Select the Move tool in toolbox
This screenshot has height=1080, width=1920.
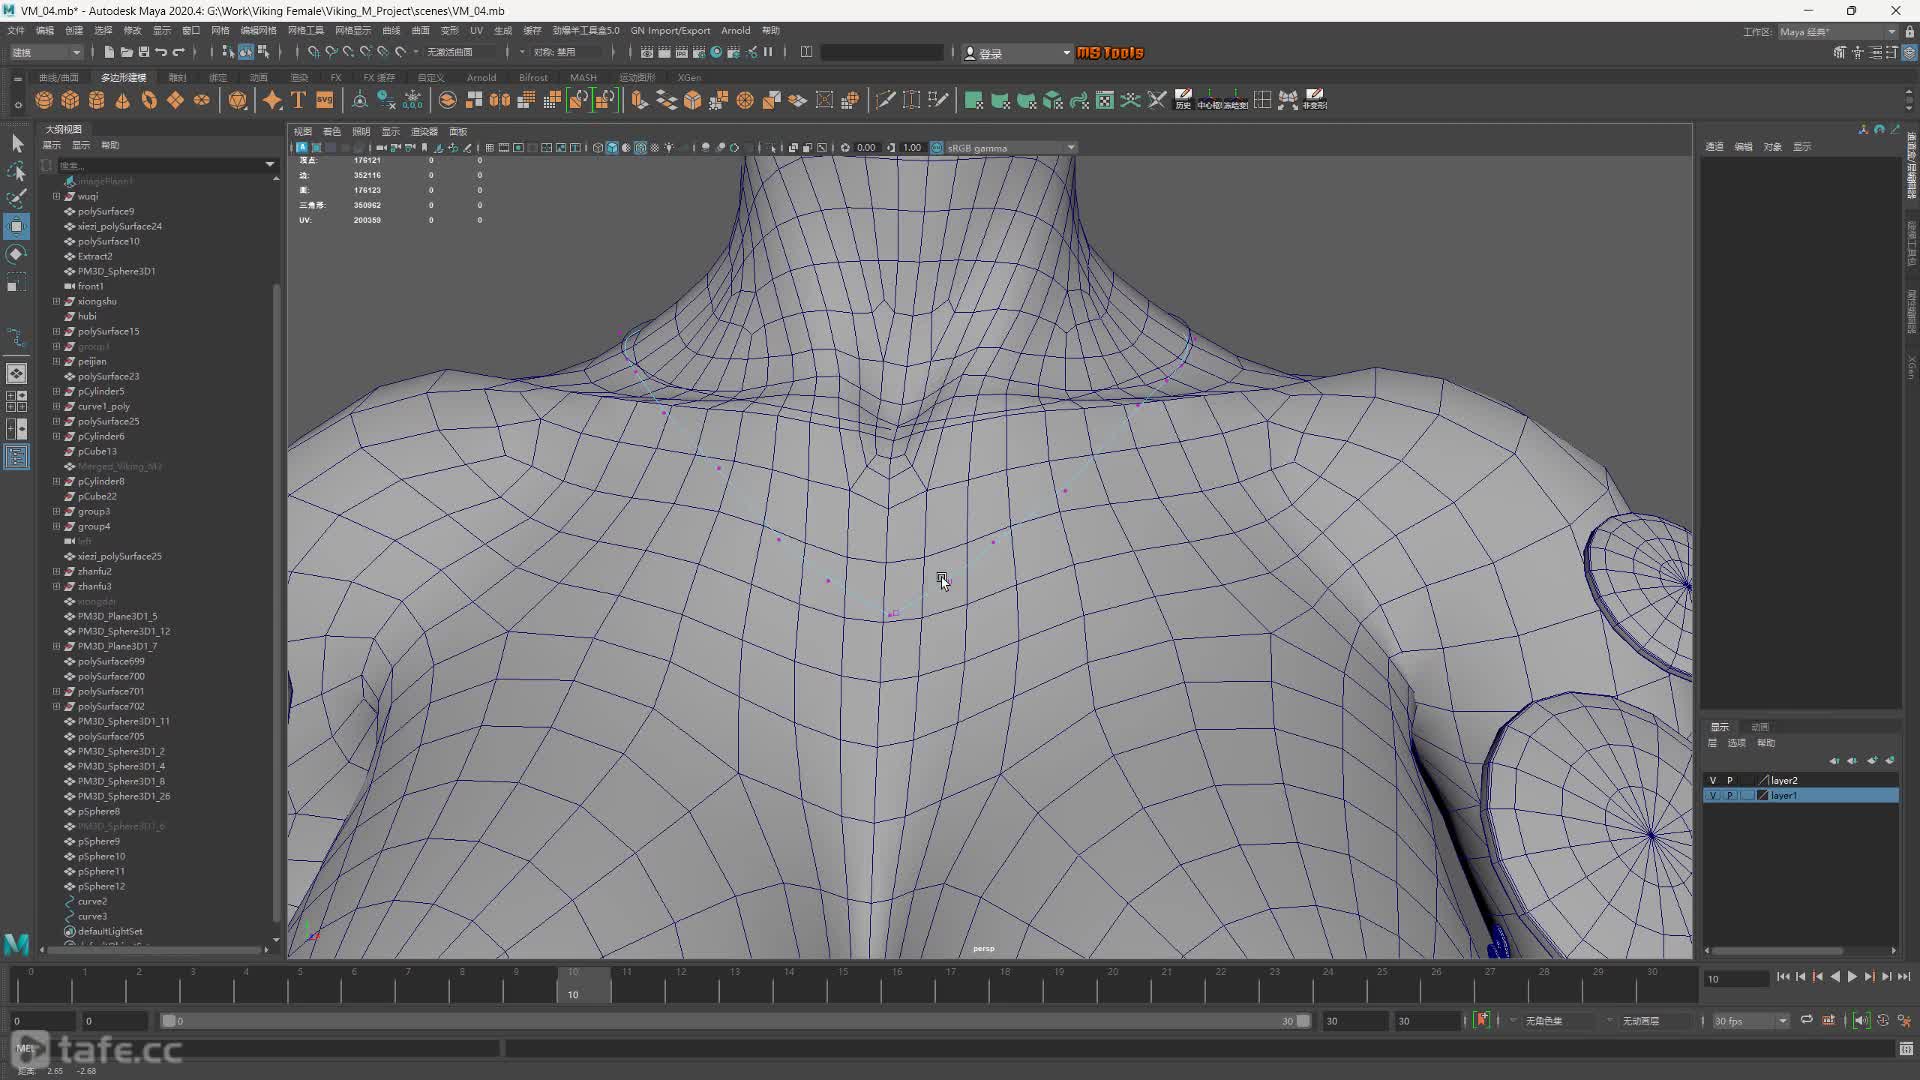pyautogui.click(x=17, y=227)
